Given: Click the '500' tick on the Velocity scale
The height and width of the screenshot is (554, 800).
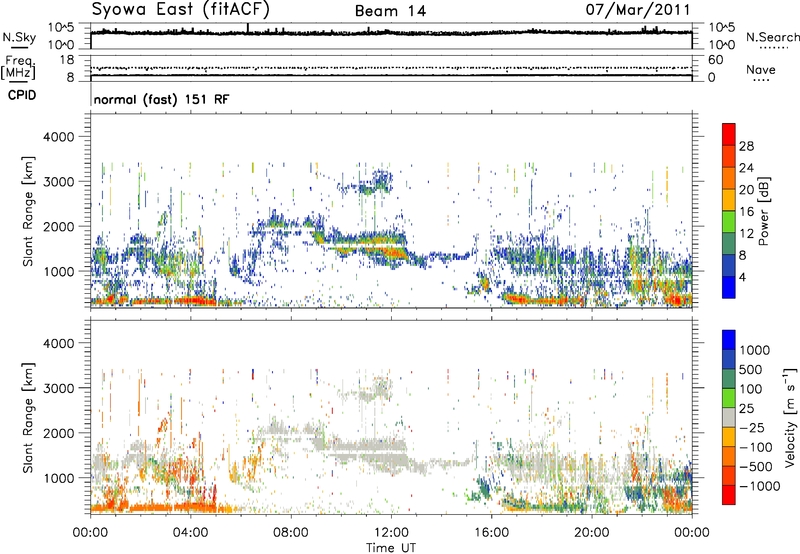Looking at the screenshot, I should [x=751, y=369].
